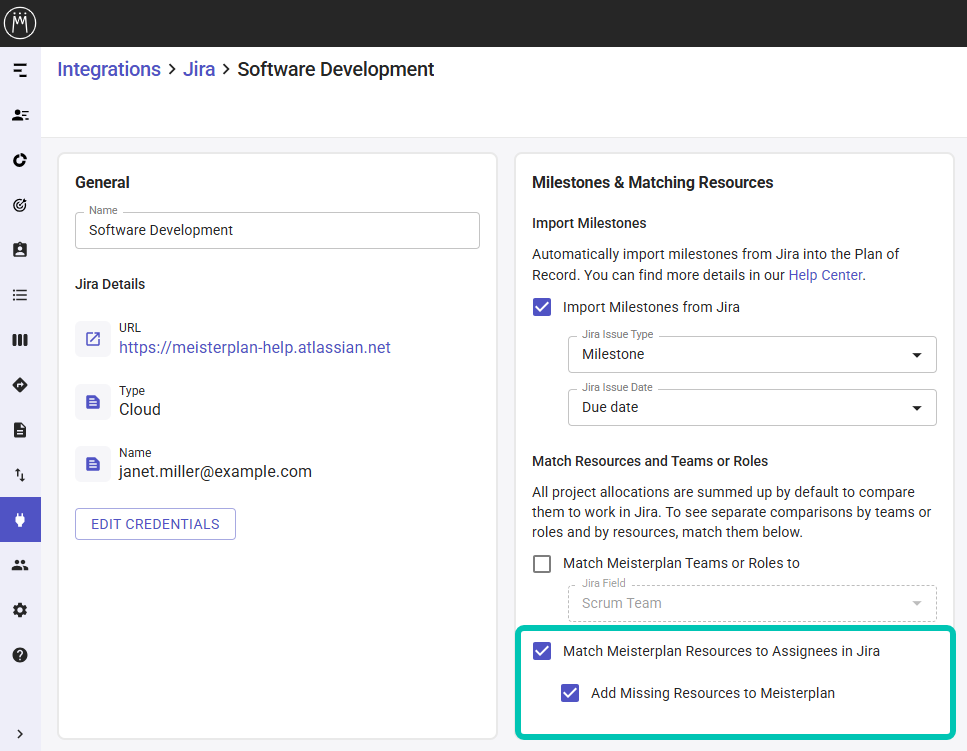Click the Name field Software Development

pyautogui.click(x=278, y=231)
